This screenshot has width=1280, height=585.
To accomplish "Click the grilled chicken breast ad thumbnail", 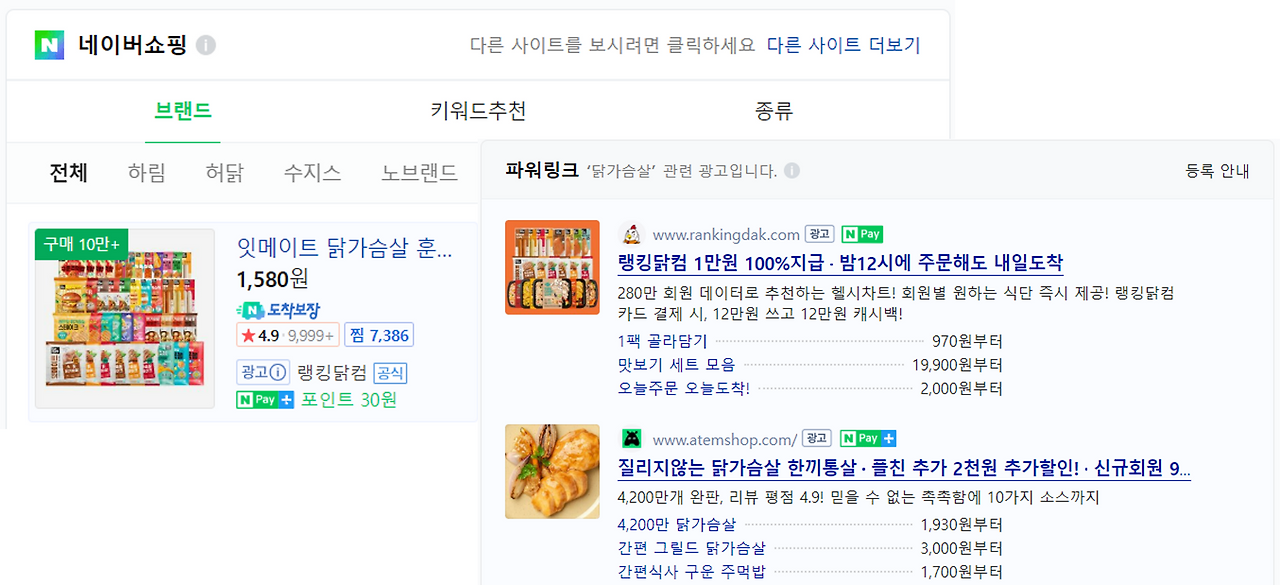I will coord(552,471).
